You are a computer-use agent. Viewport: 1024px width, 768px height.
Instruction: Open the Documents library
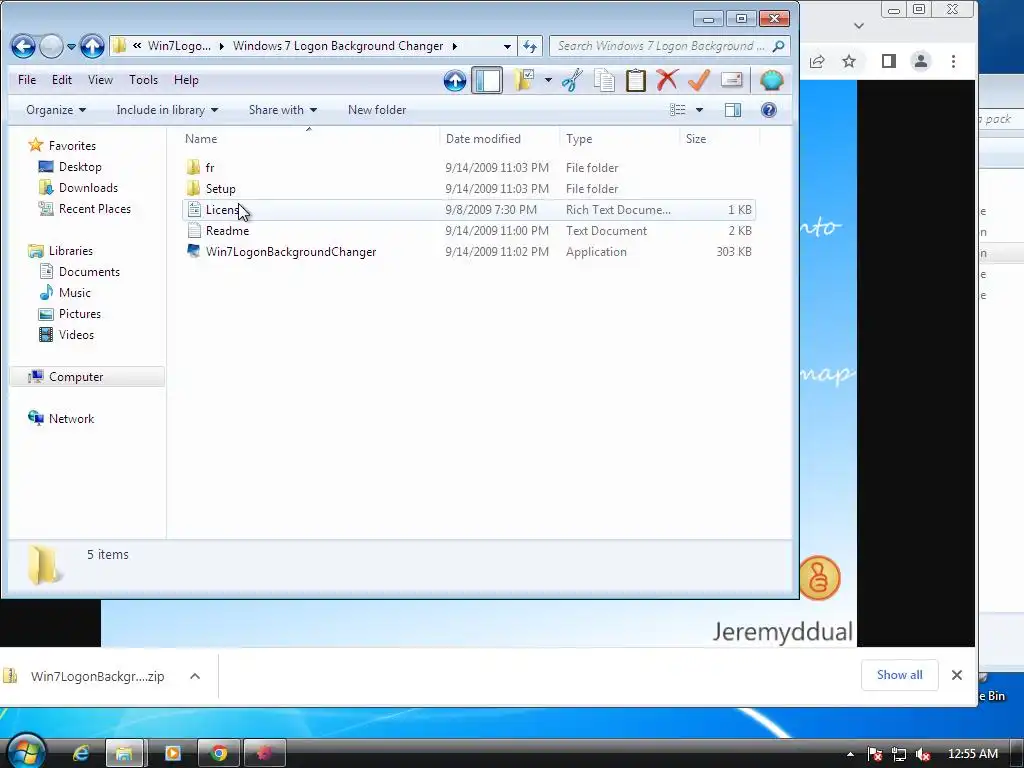[x=89, y=272]
